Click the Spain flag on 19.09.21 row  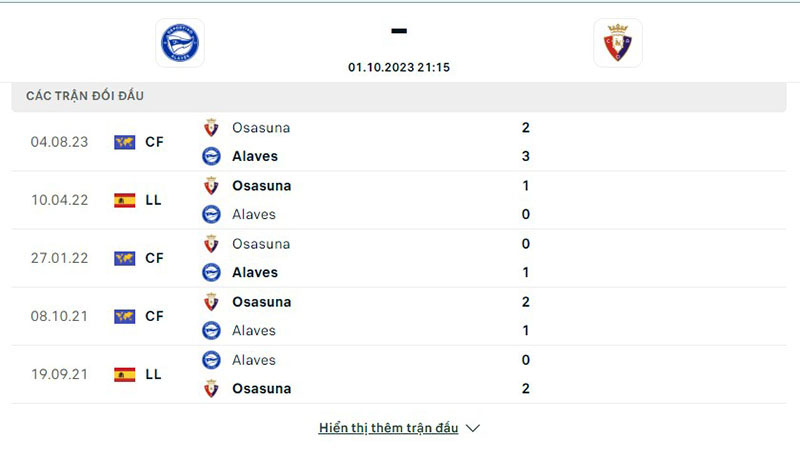tap(125, 374)
